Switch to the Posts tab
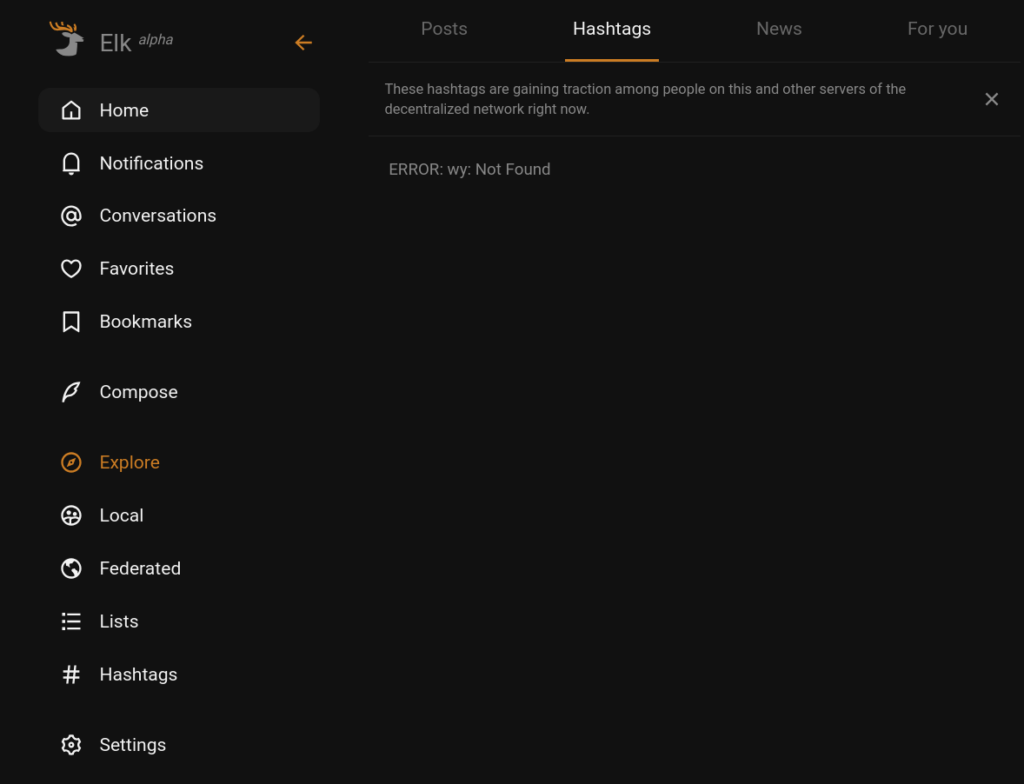The width and height of the screenshot is (1024, 784). (x=444, y=29)
